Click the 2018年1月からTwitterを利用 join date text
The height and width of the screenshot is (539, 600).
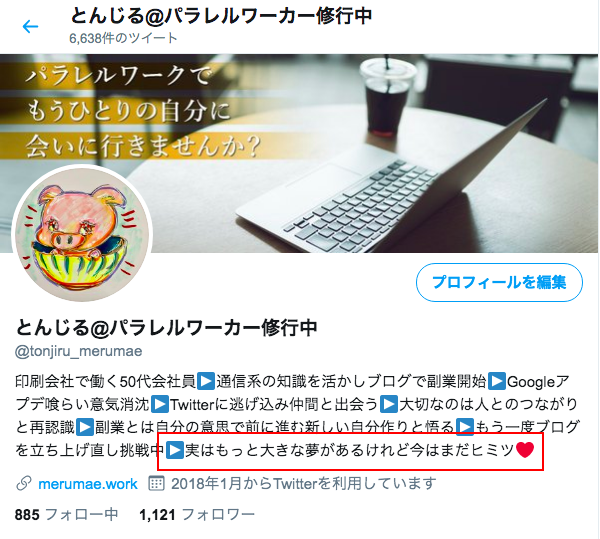click(303, 484)
